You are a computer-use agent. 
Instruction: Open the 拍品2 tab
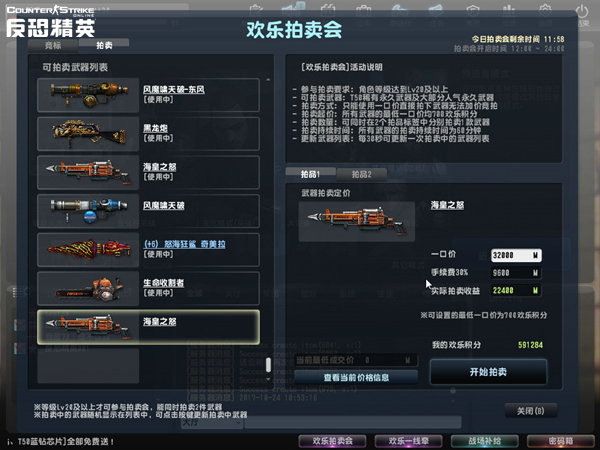pyautogui.click(x=362, y=174)
